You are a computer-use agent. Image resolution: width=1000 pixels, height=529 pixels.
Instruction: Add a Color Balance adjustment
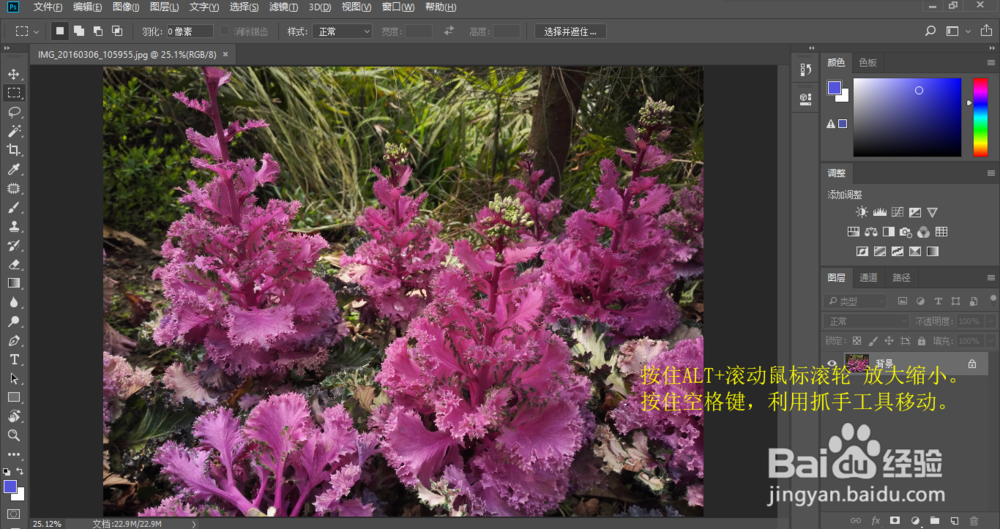(x=871, y=232)
